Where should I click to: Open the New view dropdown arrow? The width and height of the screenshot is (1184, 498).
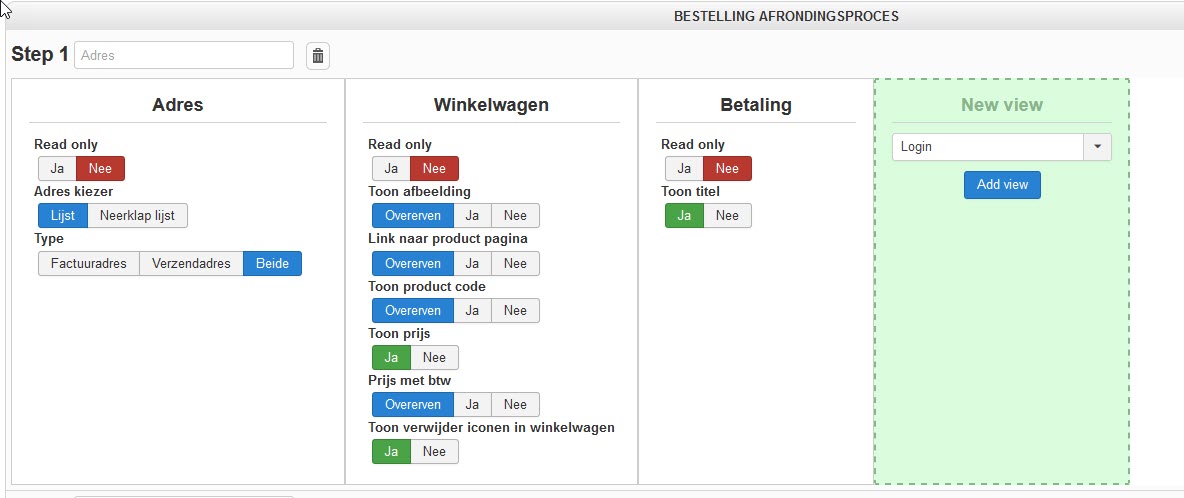pos(1097,147)
